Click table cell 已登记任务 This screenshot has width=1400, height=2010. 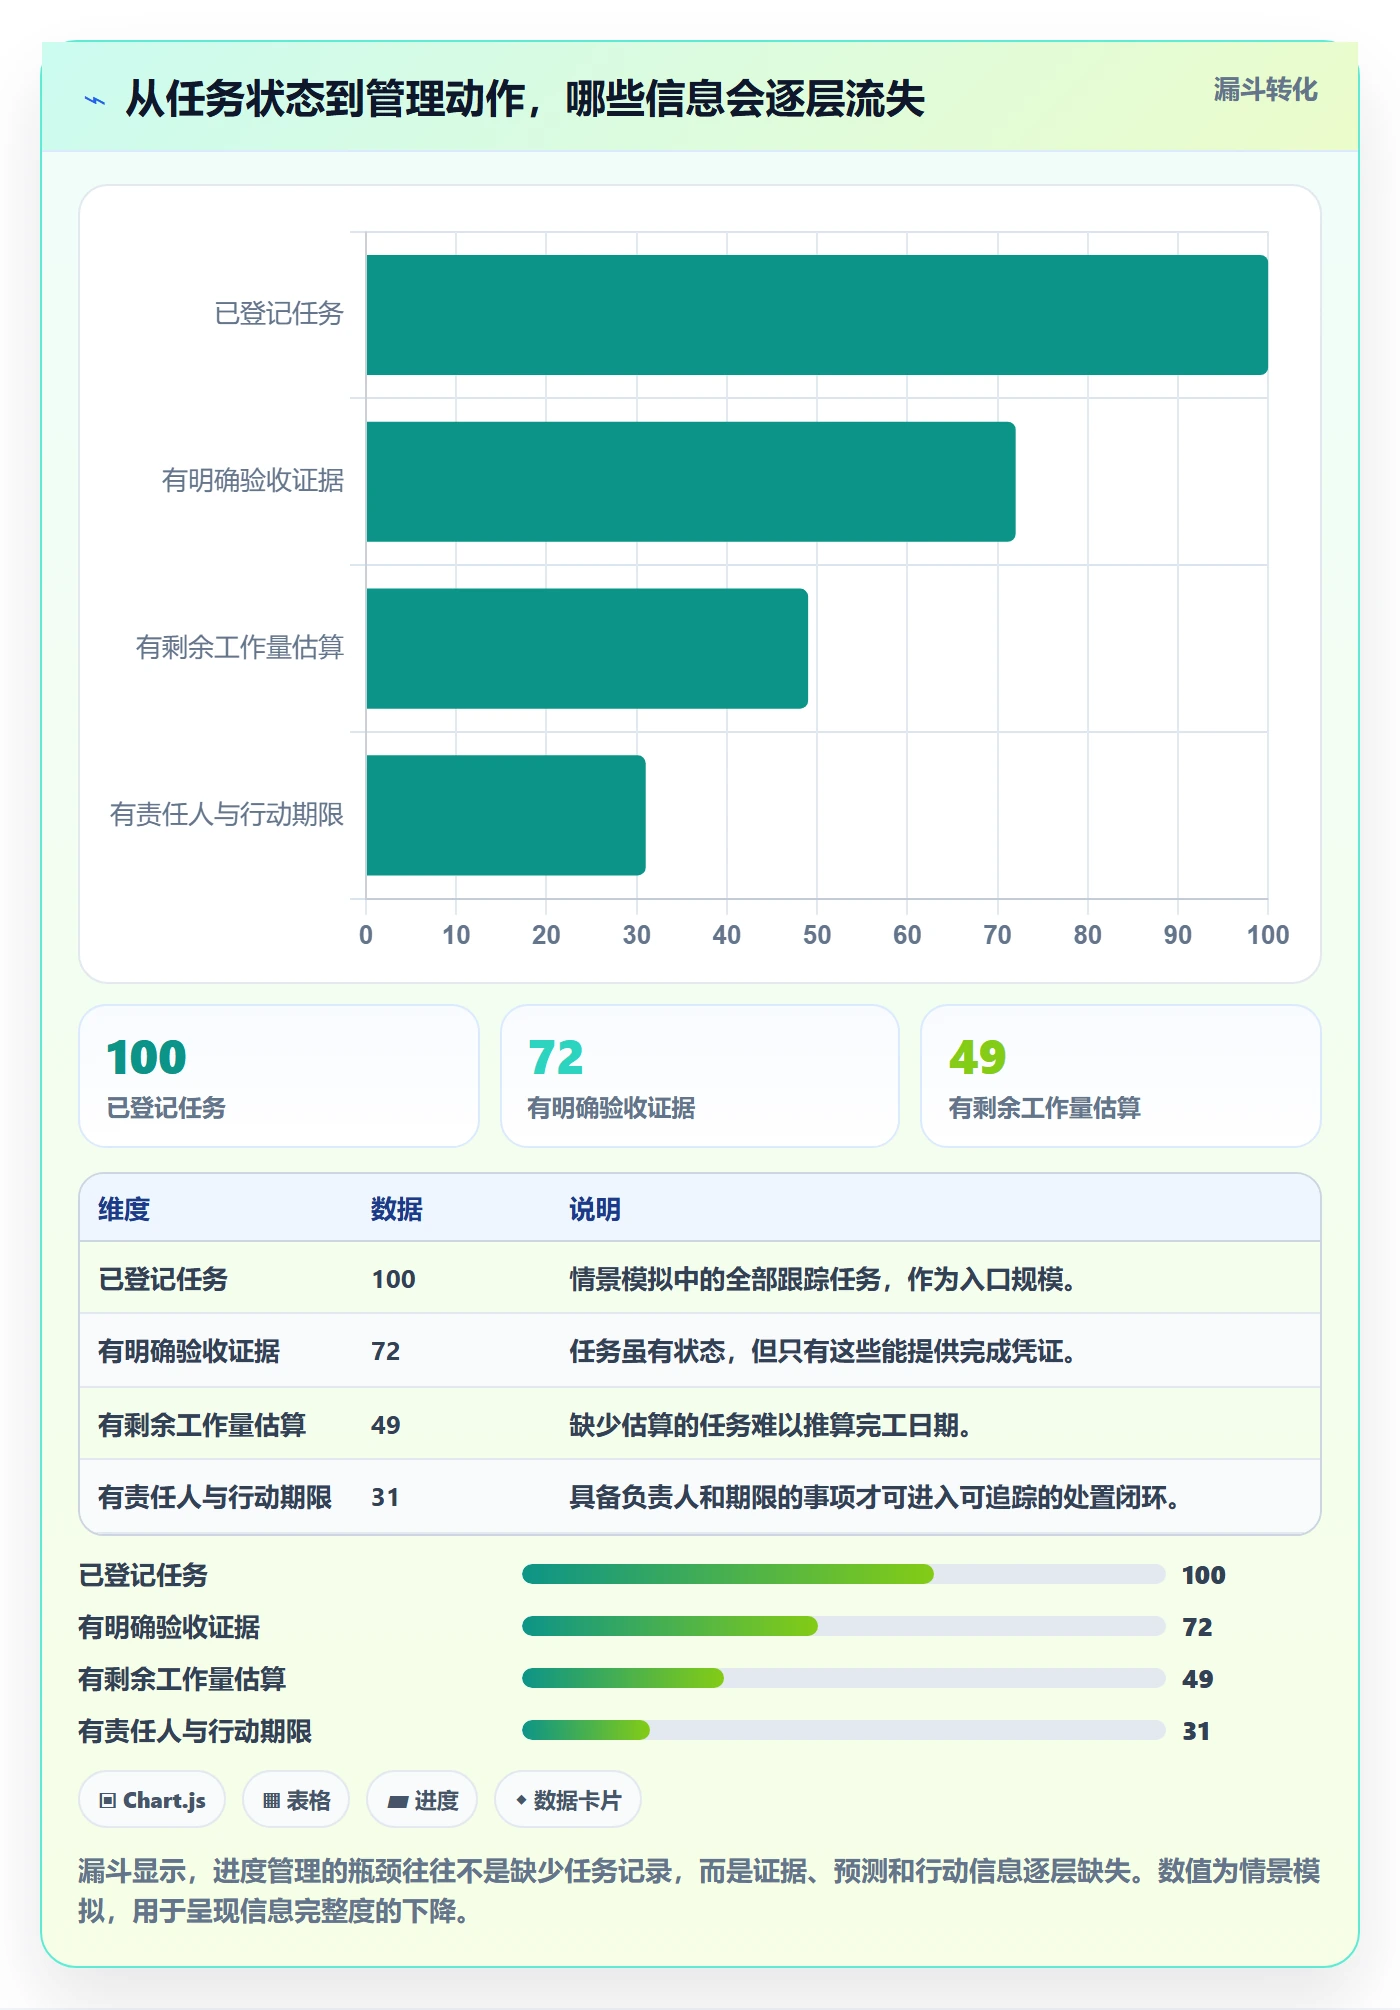163,1279
